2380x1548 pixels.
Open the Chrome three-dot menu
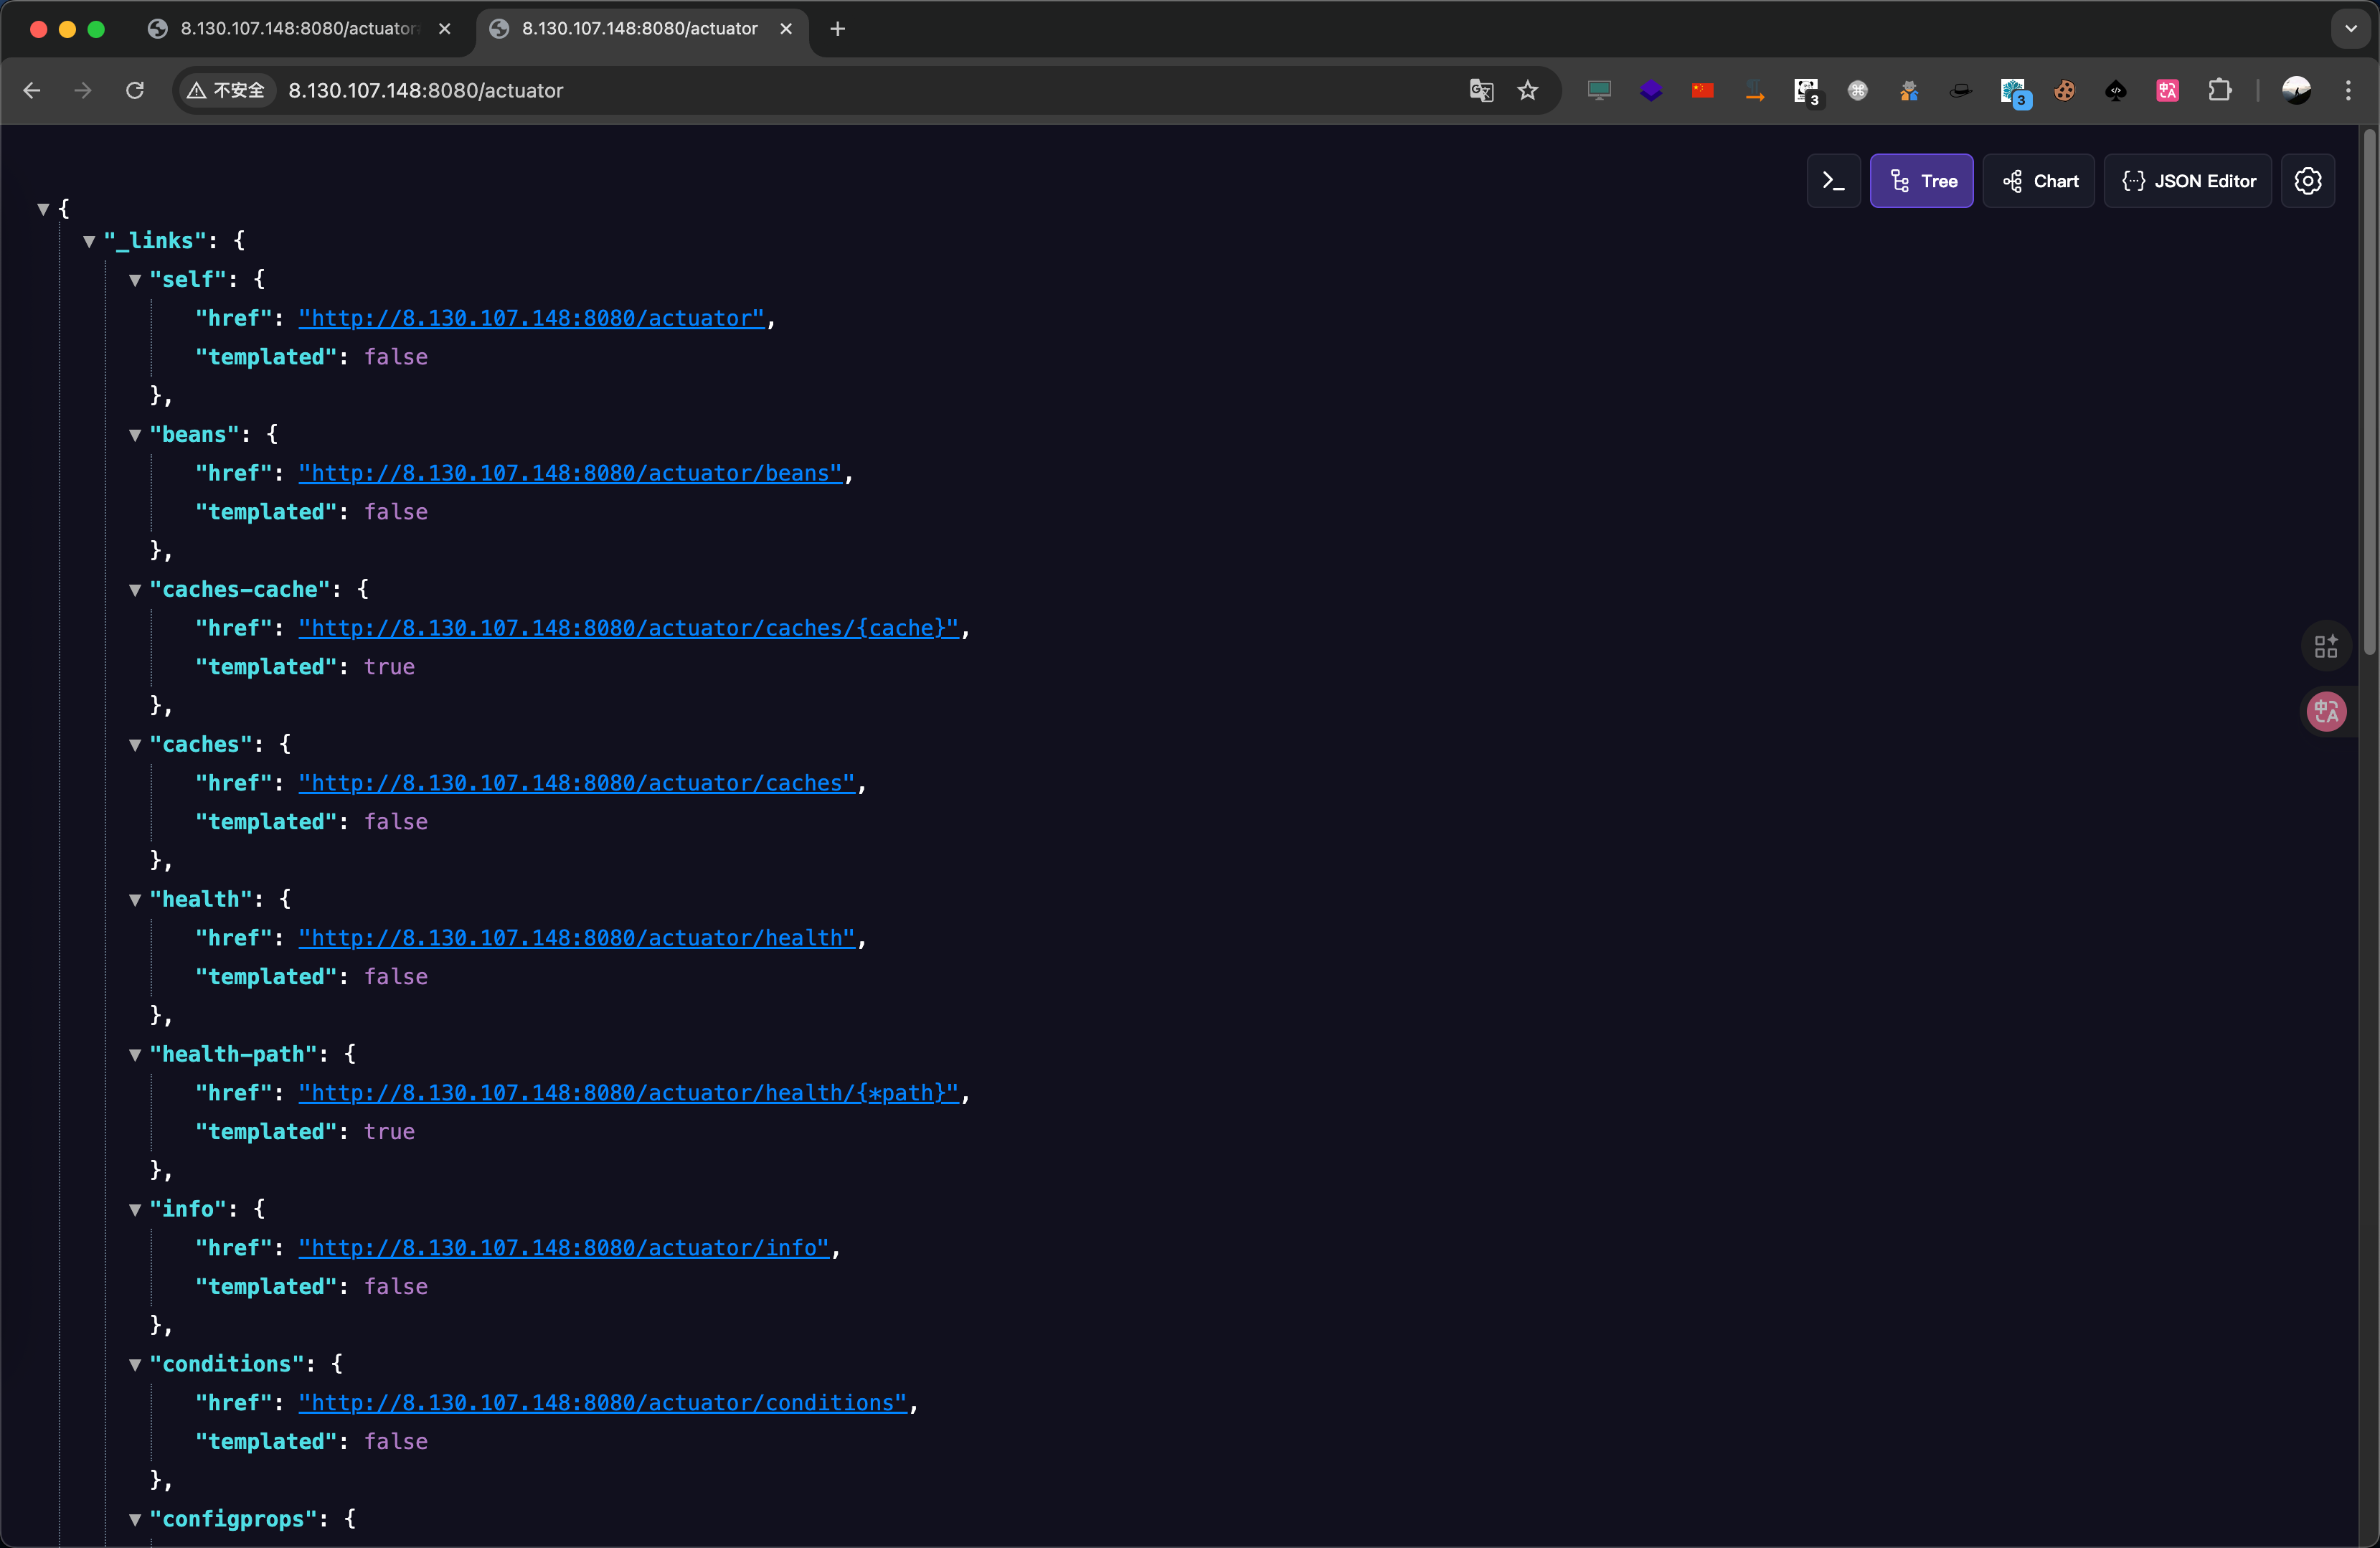[2348, 91]
